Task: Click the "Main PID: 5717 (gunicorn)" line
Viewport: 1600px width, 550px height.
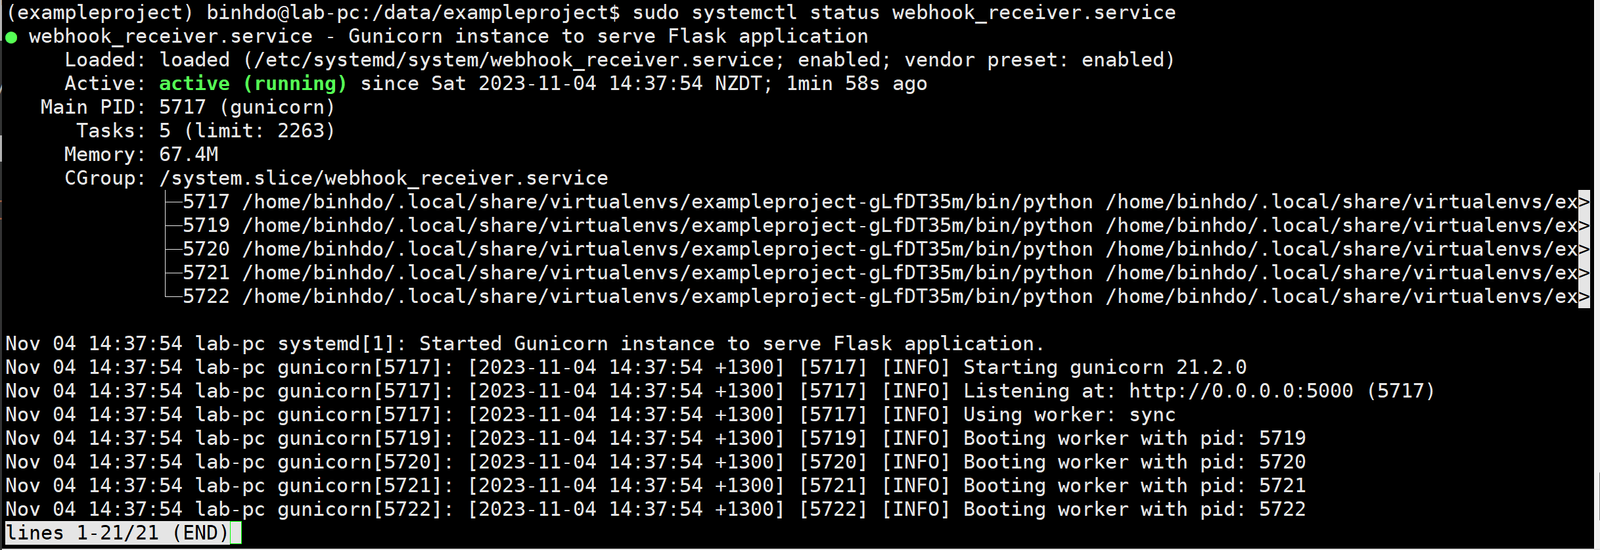Action: (187, 107)
